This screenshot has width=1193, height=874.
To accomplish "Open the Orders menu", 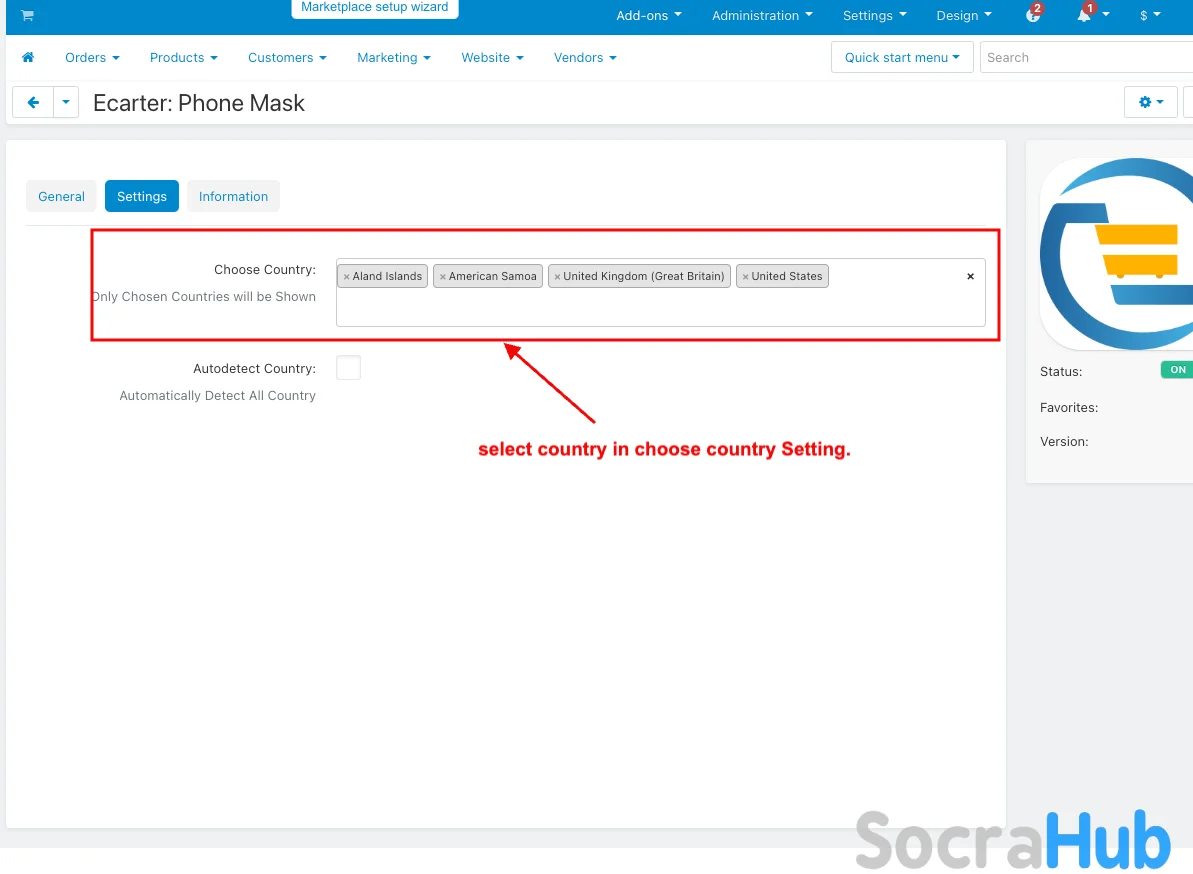I will (92, 57).
